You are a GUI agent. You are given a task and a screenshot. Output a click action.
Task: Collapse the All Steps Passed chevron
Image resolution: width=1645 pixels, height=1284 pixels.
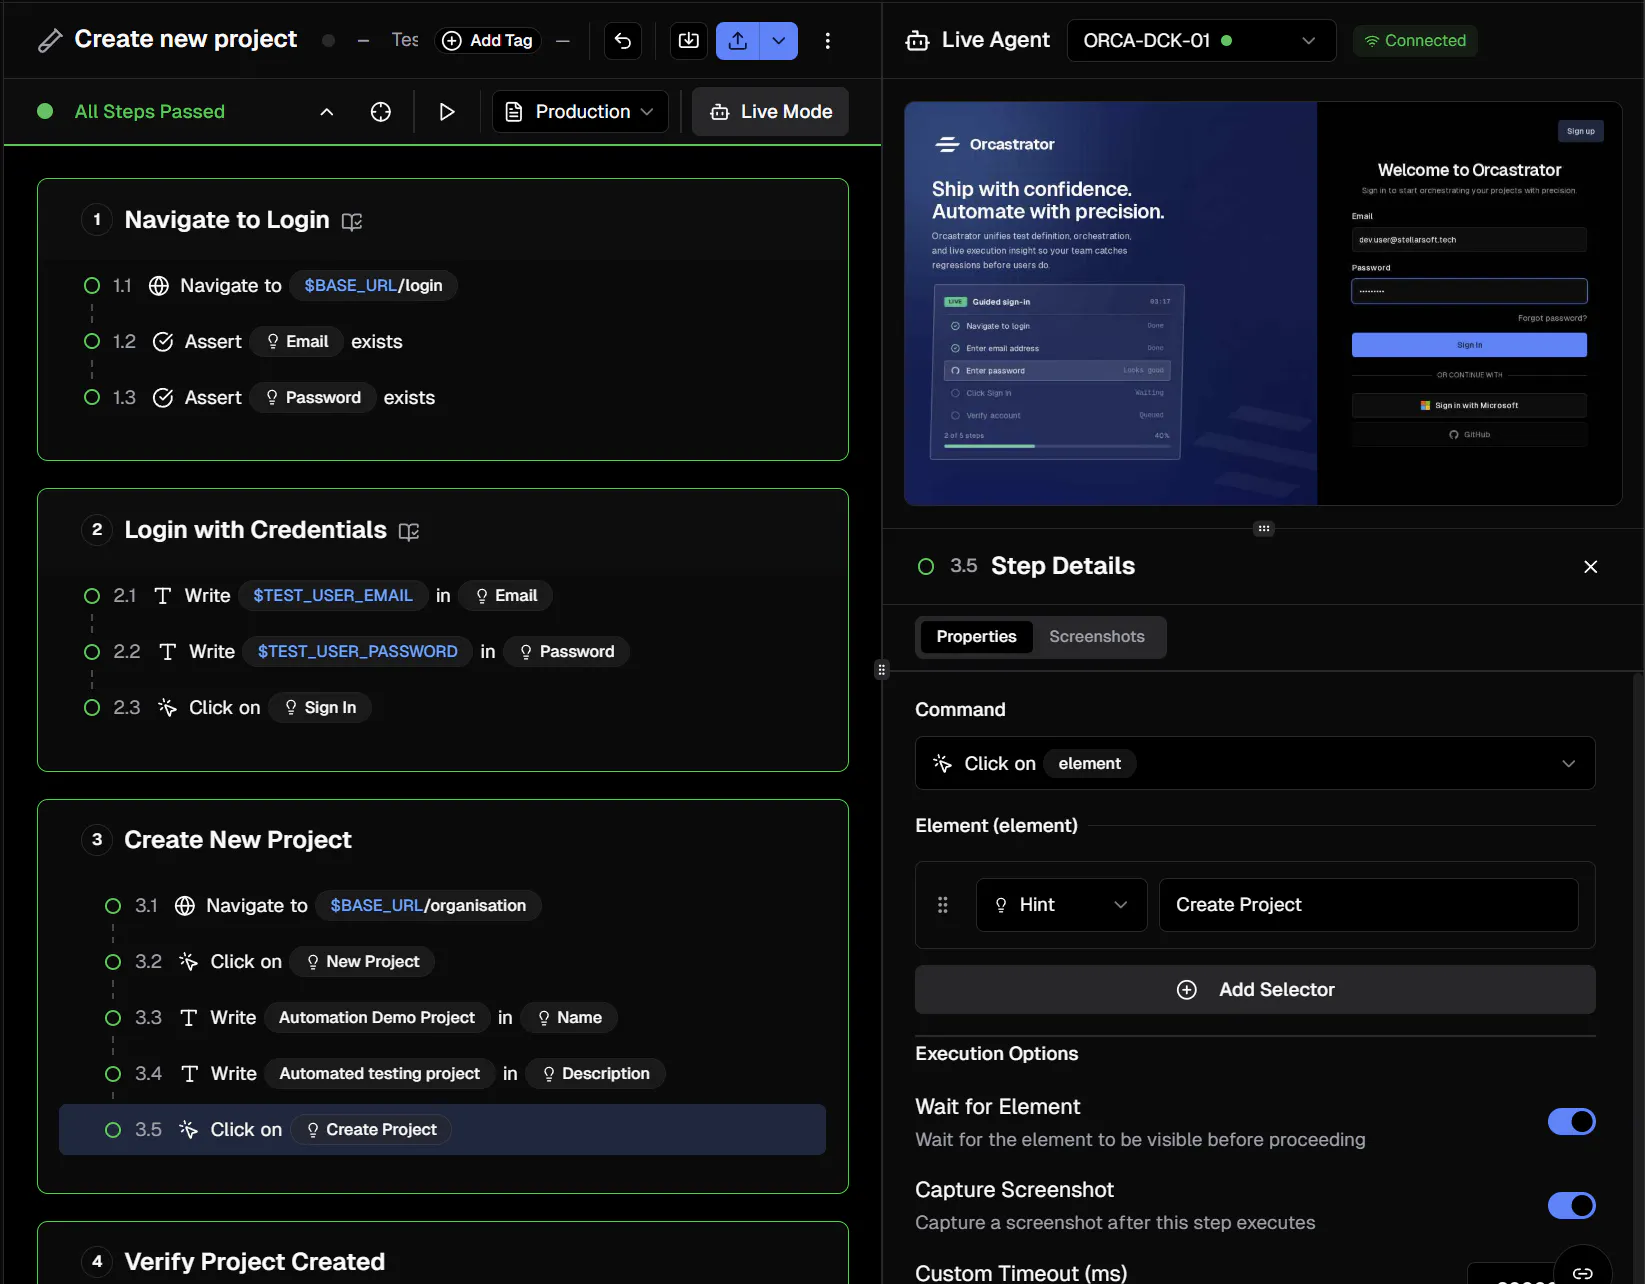pyautogui.click(x=327, y=112)
